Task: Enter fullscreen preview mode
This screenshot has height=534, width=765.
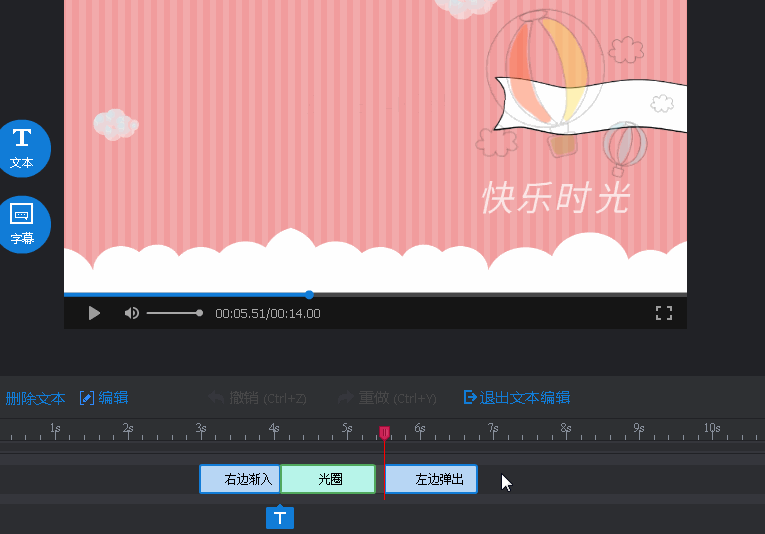Action: pos(664,313)
